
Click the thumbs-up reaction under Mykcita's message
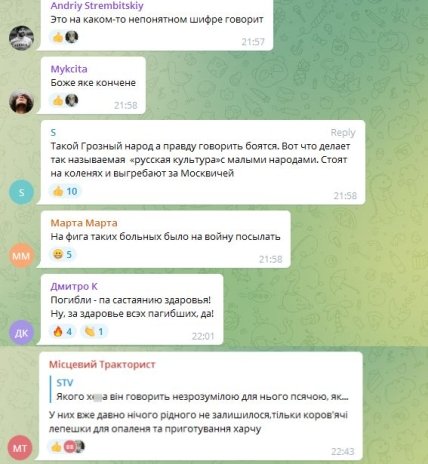65,100
